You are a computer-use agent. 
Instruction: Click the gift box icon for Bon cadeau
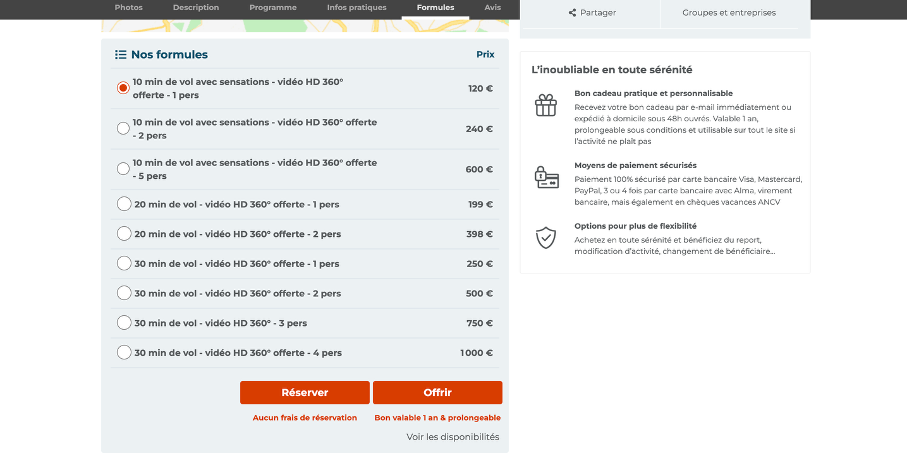click(x=545, y=105)
